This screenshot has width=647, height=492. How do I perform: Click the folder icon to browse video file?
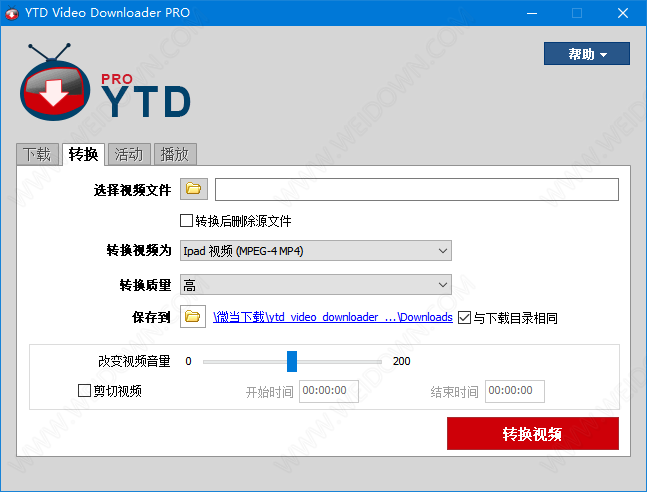[193, 189]
